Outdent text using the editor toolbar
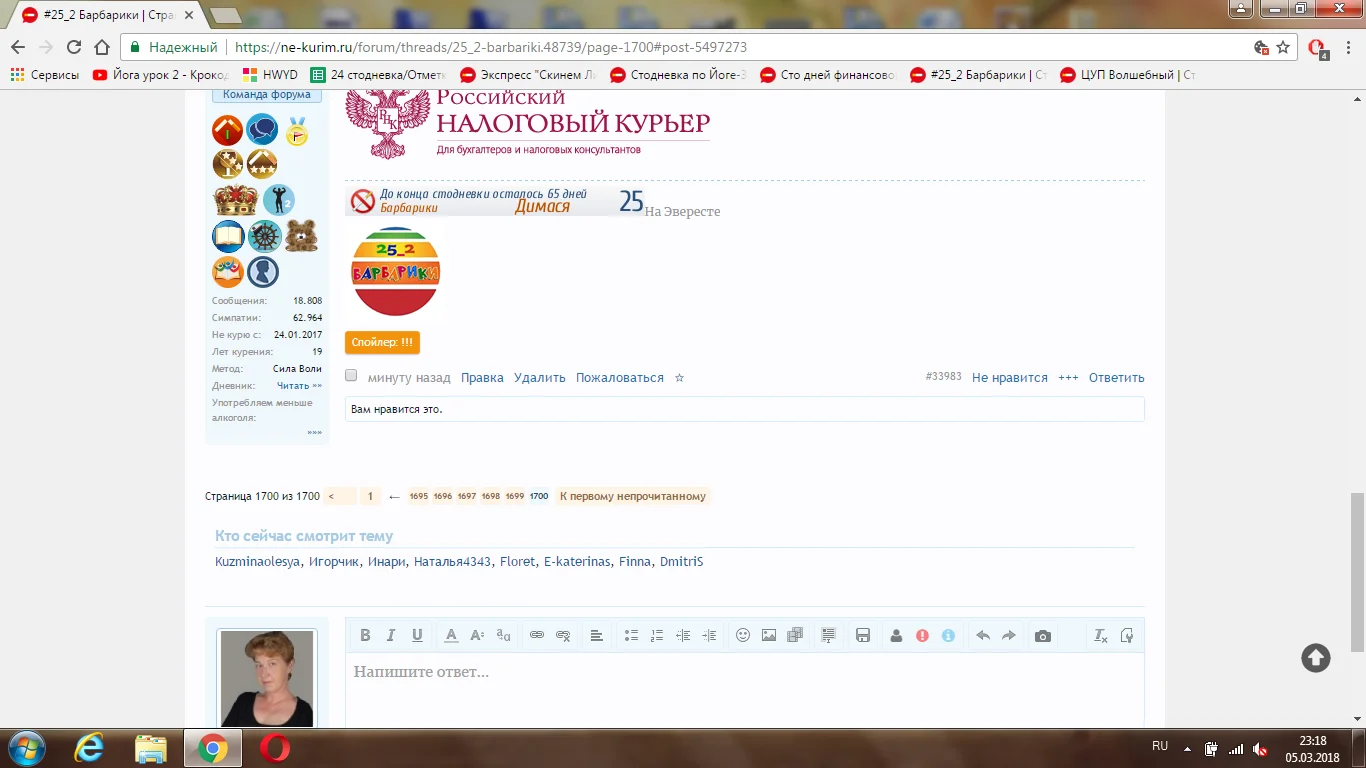 (683, 635)
